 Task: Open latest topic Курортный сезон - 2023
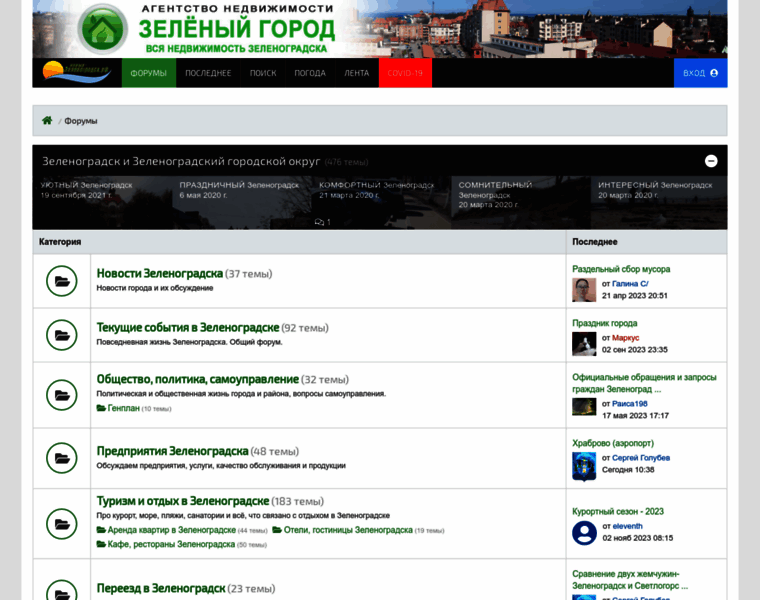[618, 511]
